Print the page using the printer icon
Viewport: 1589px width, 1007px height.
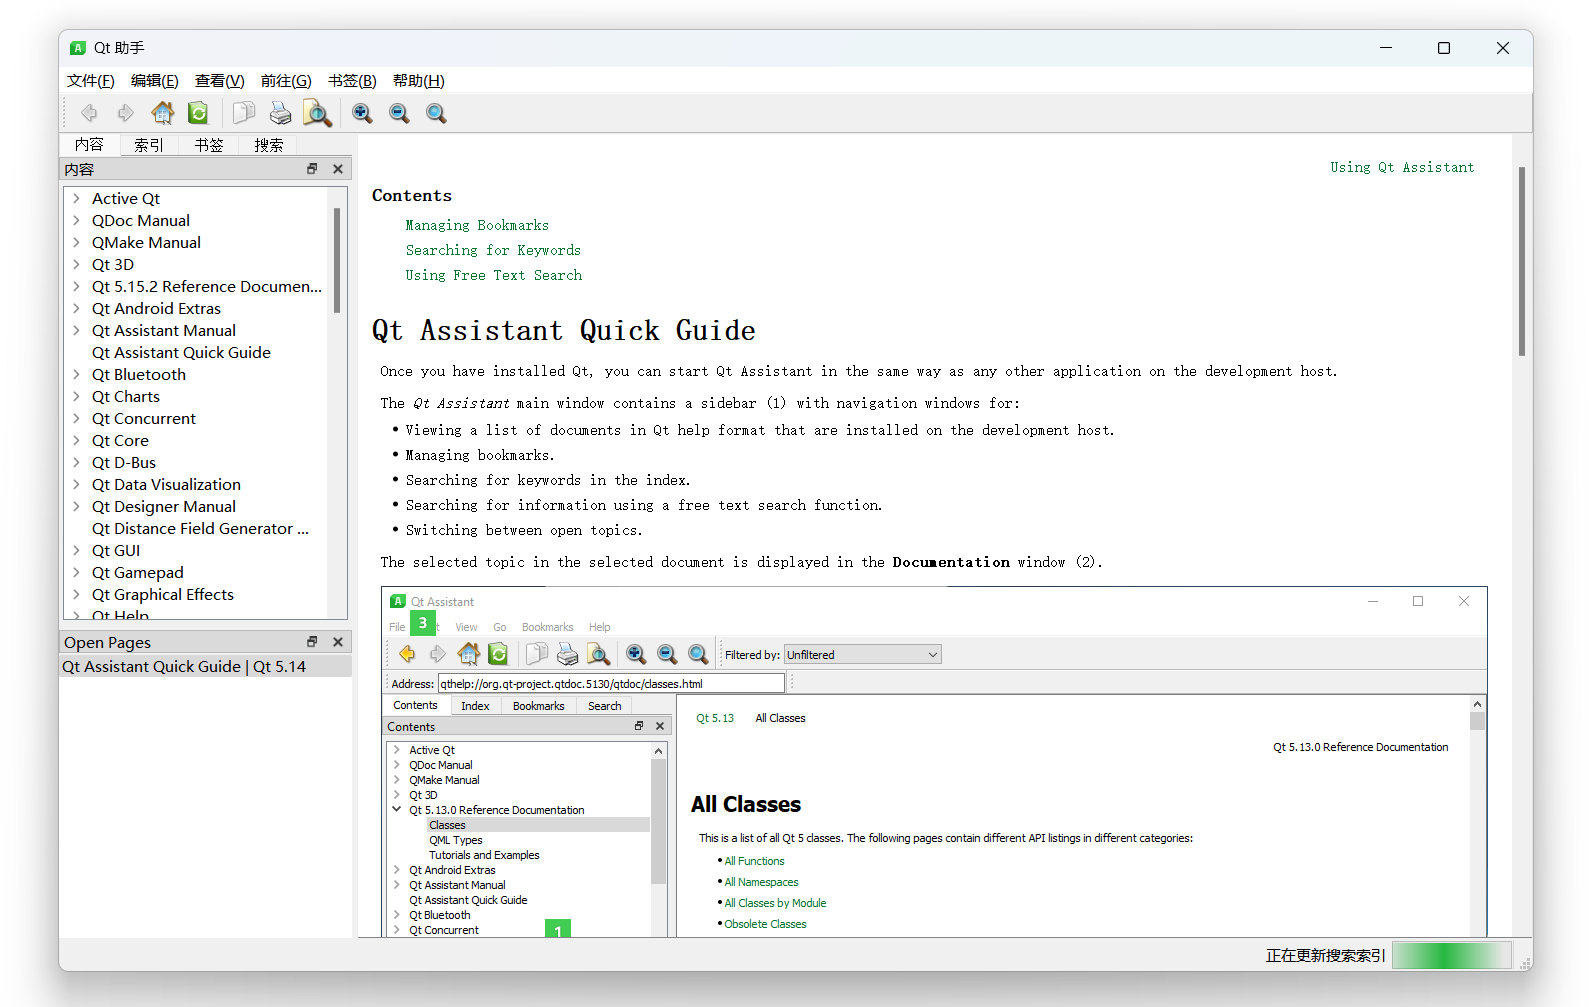(280, 113)
